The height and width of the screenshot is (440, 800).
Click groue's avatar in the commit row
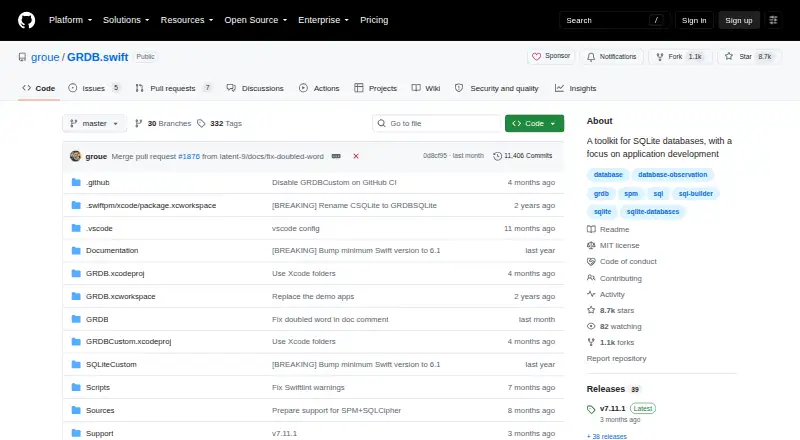[76, 156]
